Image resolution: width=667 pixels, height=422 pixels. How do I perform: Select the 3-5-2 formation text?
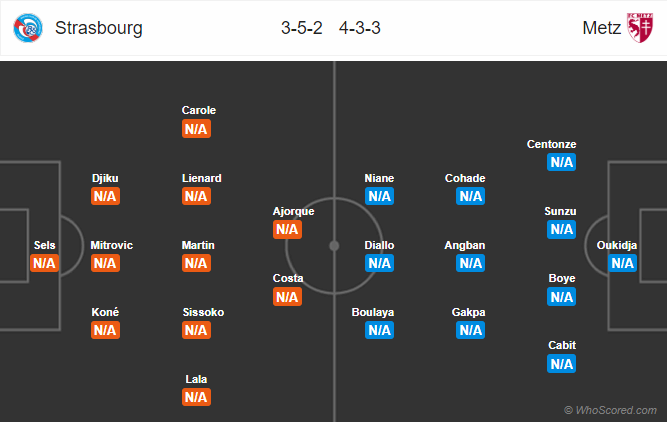302,28
